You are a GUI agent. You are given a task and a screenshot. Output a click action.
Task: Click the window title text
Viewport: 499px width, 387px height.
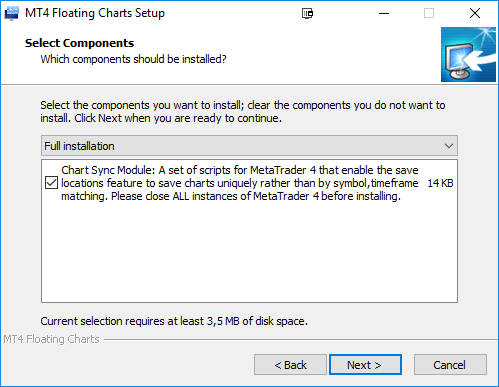(95, 13)
